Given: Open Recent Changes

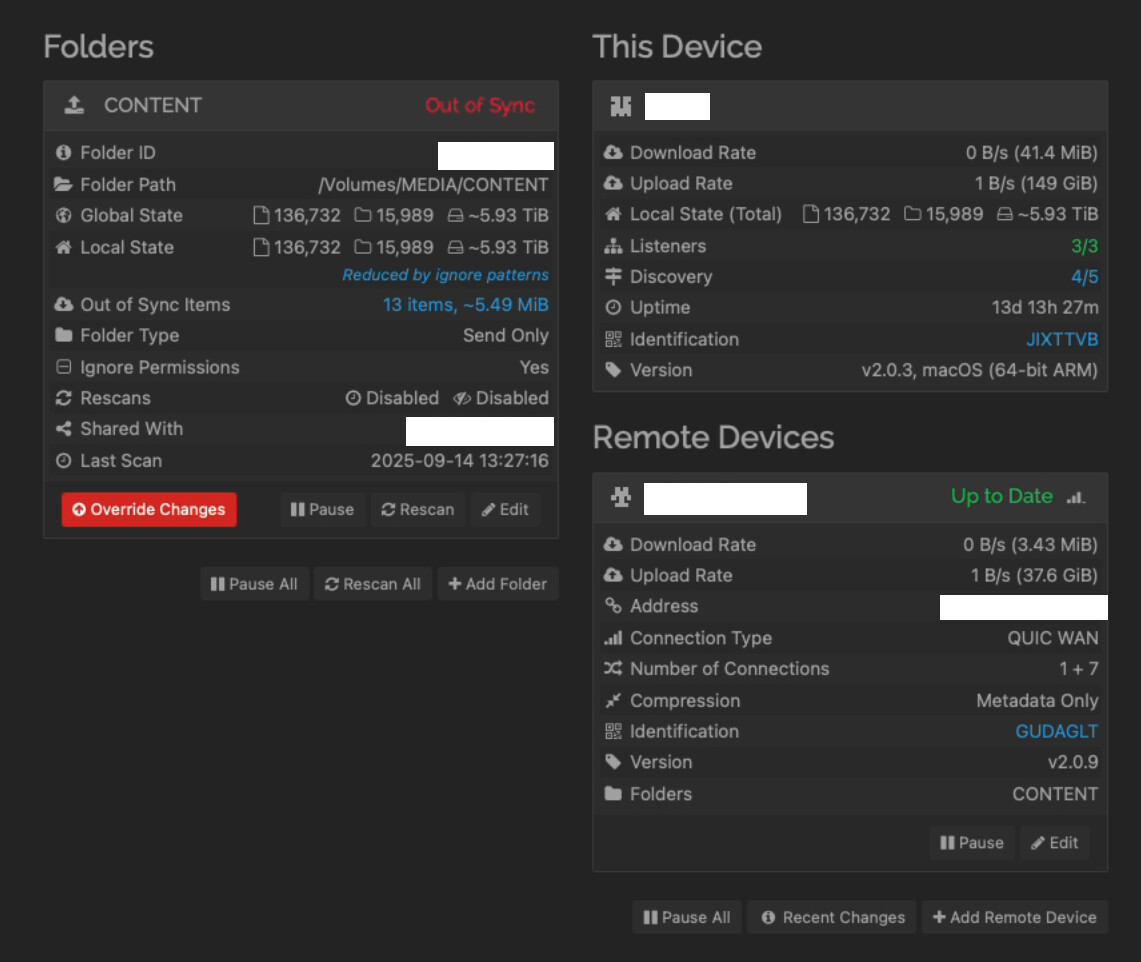Looking at the screenshot, I should point(832,917).
